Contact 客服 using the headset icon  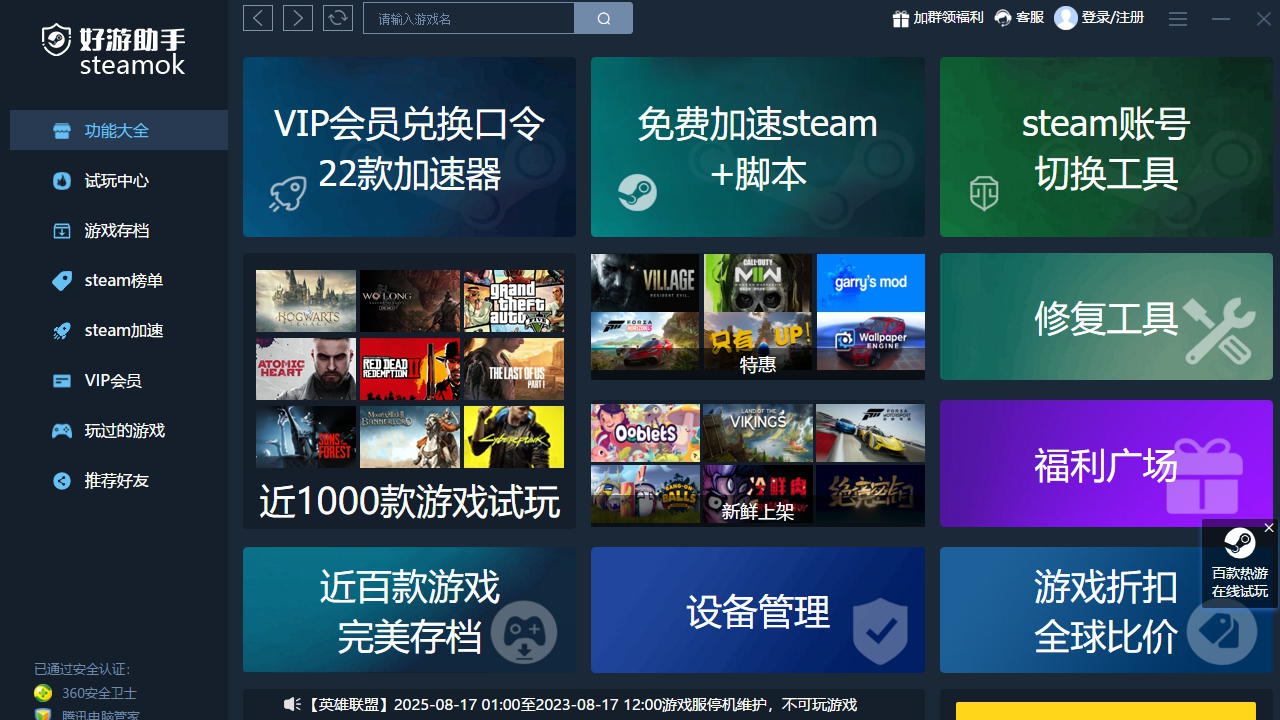tap(1001, 18)
